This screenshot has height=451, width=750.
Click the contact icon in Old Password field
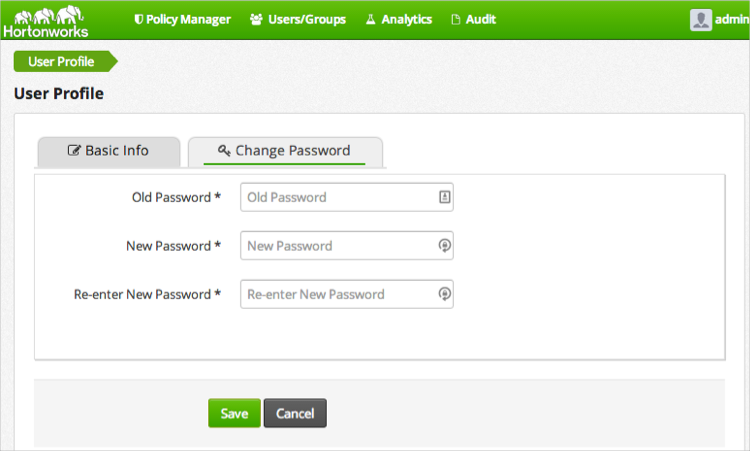(444, 197)
